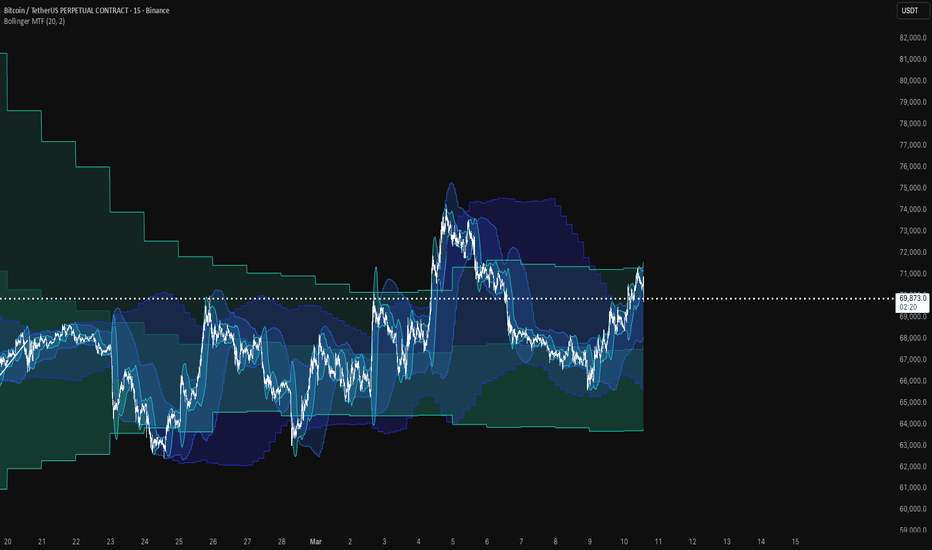
Task: Click date 2 on time axis
Action: click(350, 542)
